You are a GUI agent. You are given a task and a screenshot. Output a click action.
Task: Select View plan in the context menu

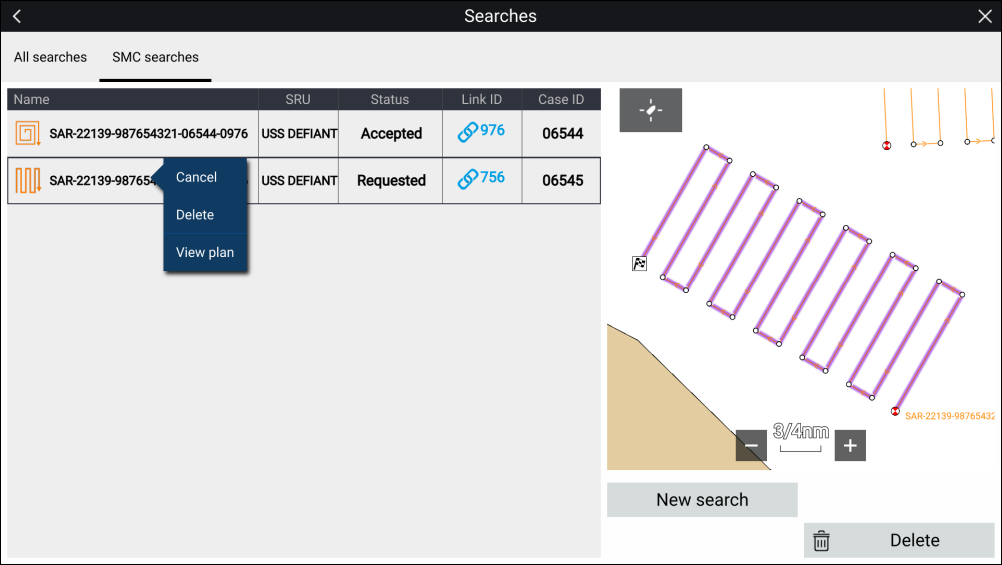pyautogui.click(x=205, y=253)
